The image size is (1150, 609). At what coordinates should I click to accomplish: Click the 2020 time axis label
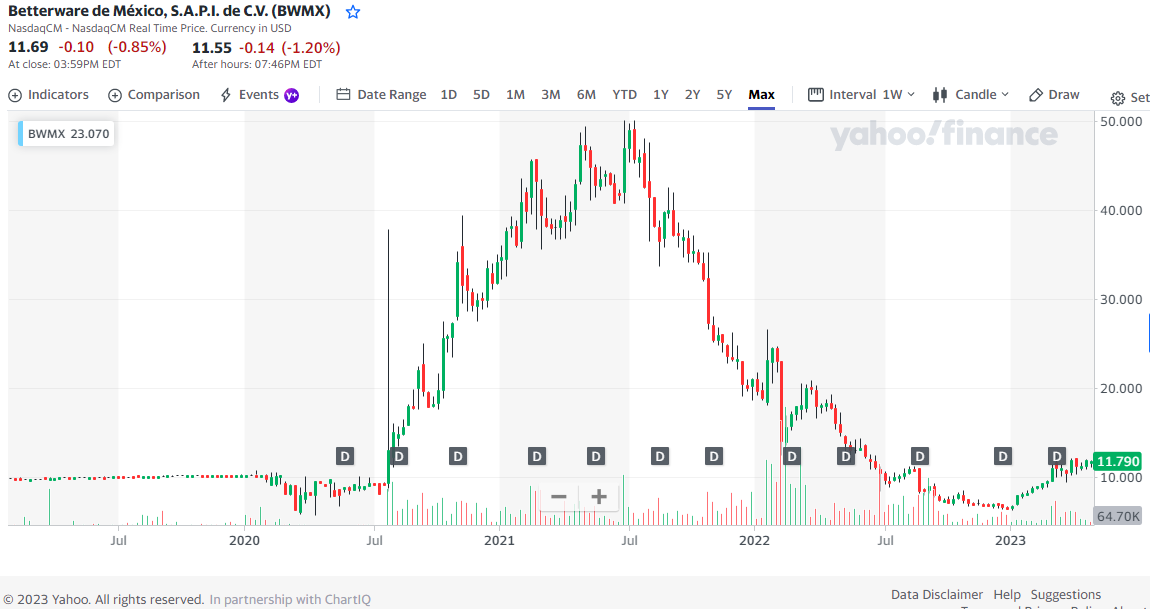point(244,541)
